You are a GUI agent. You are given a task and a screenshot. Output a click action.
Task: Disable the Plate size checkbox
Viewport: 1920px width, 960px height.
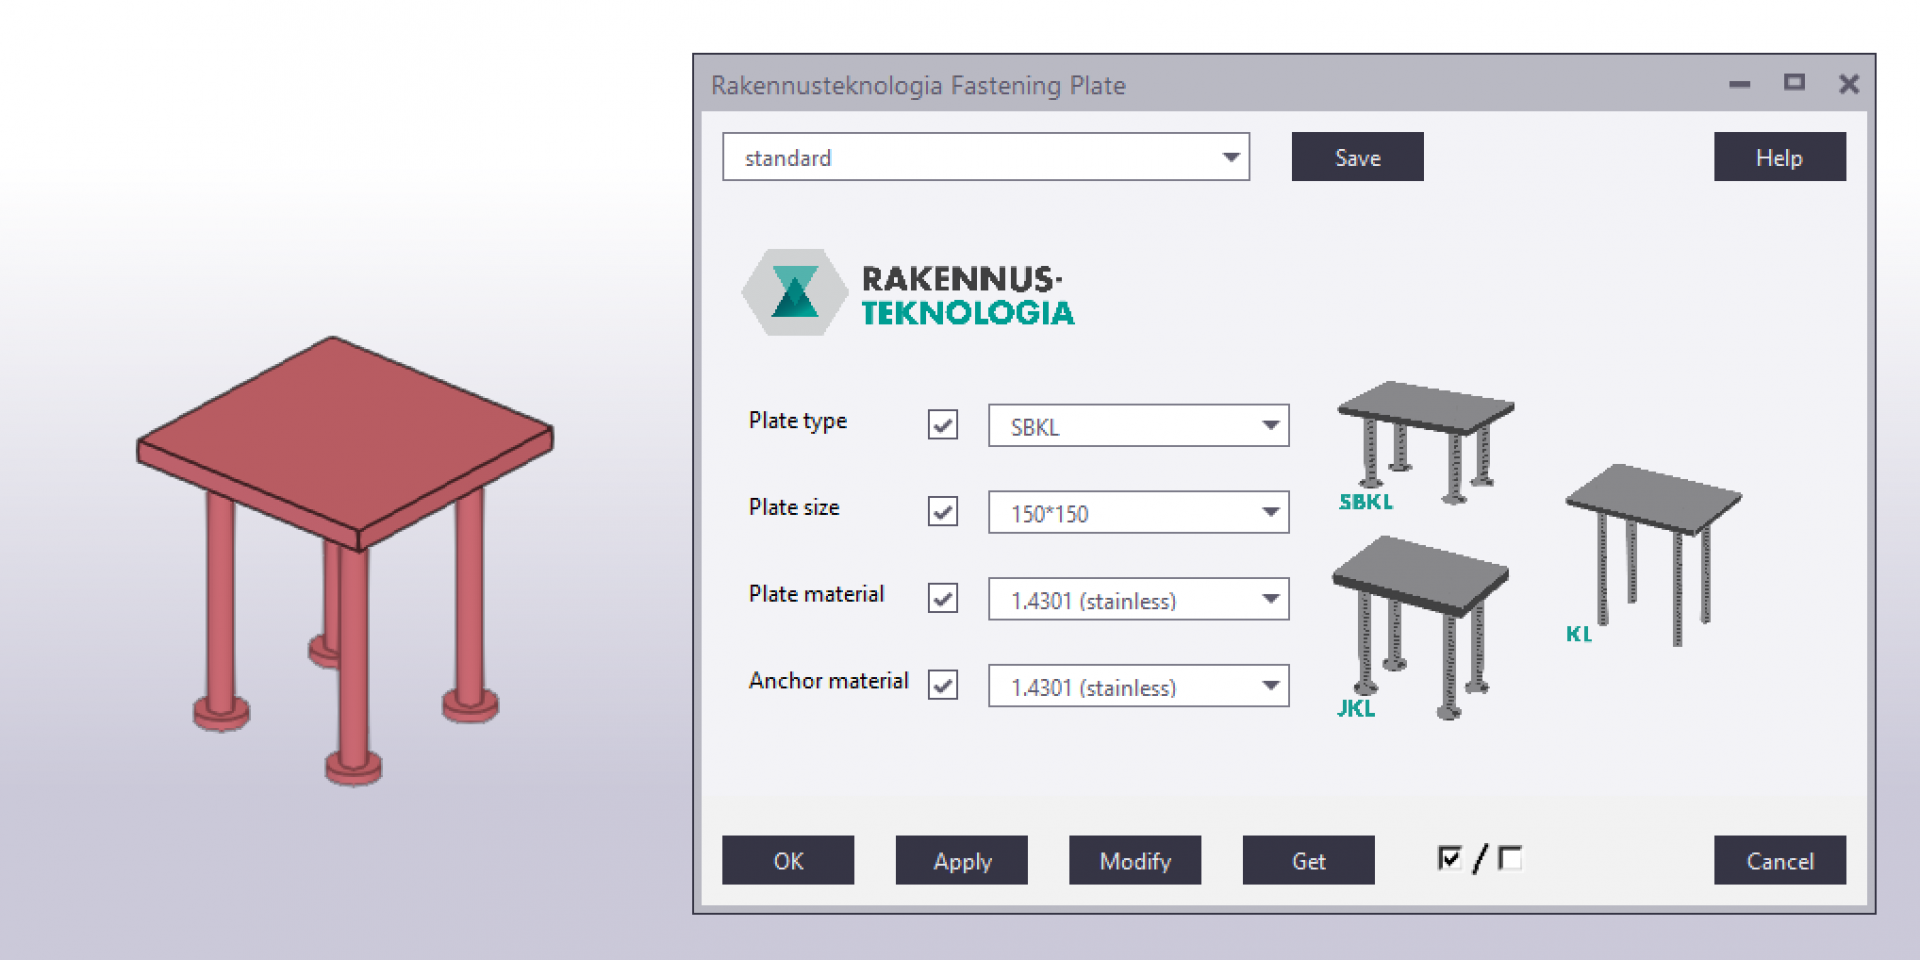(x=942, y=512)
